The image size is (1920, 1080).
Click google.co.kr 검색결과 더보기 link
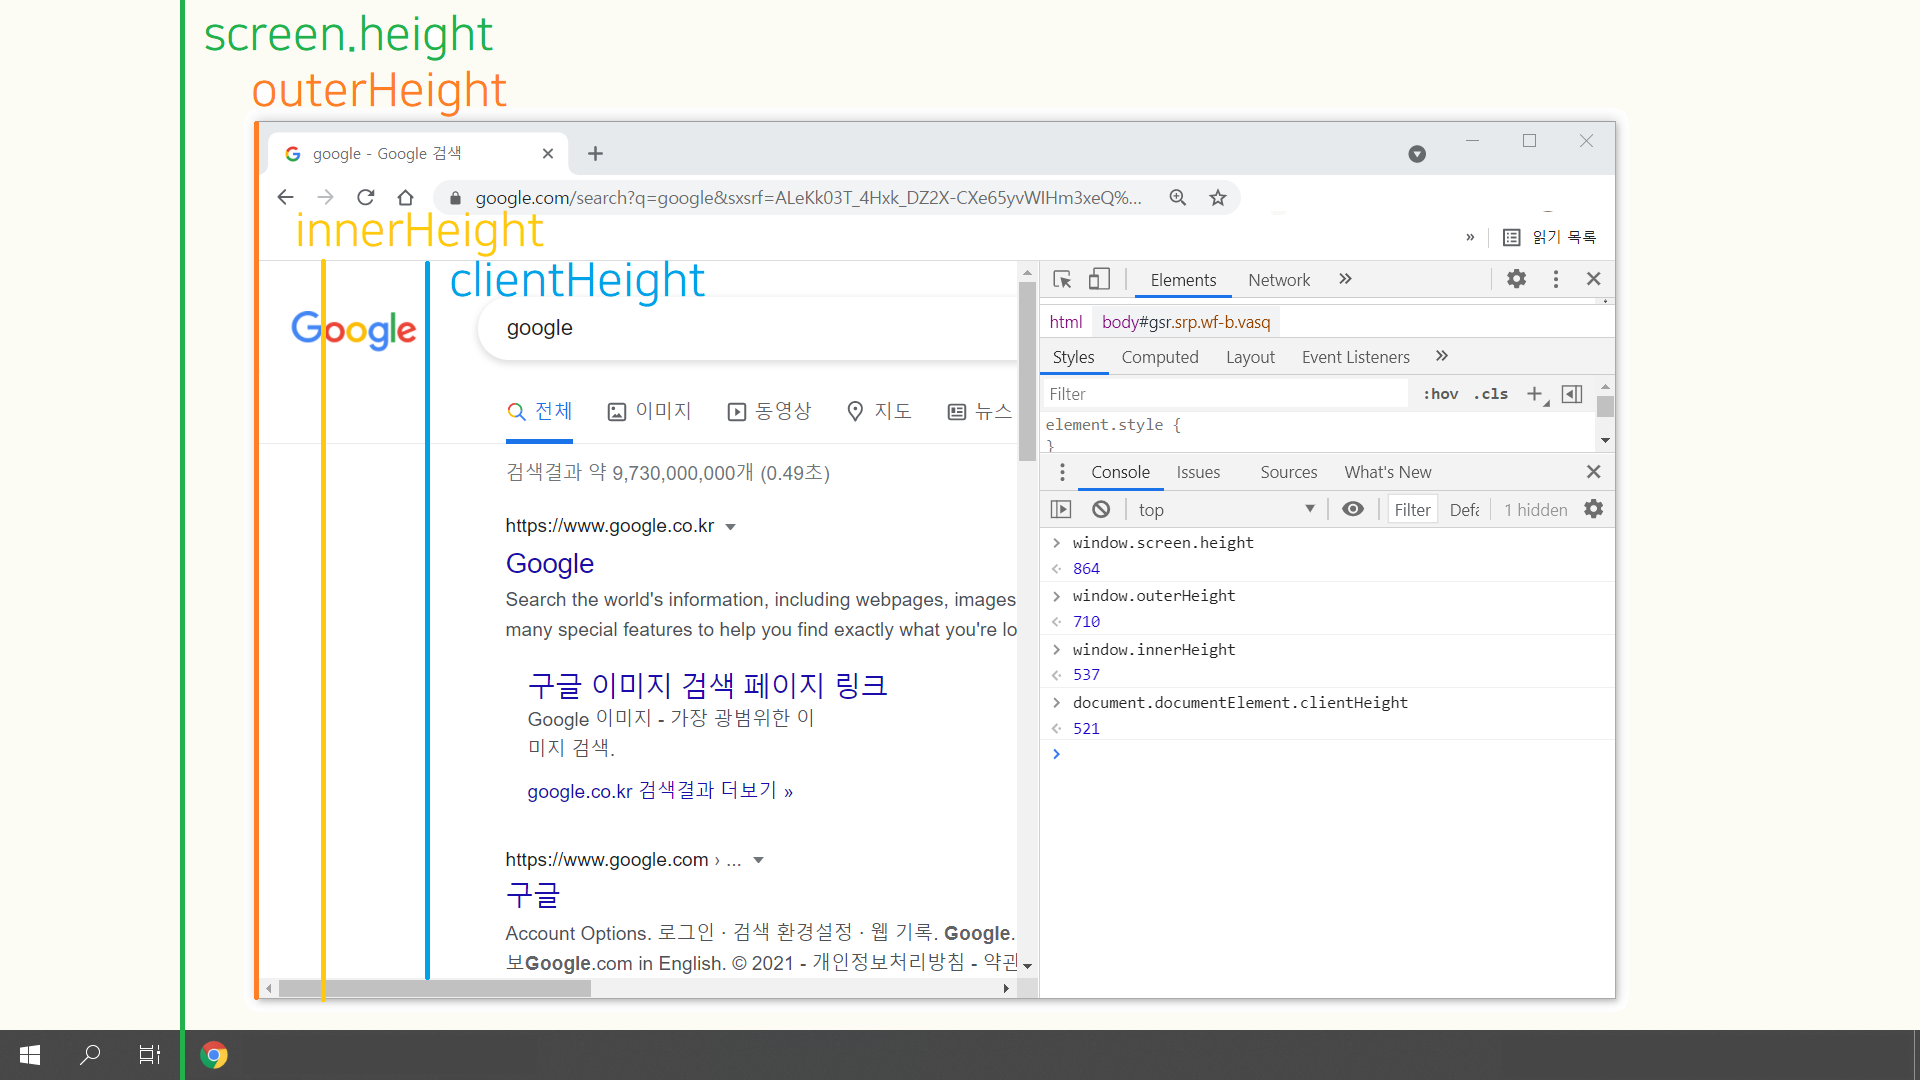[x=660, y=791]
